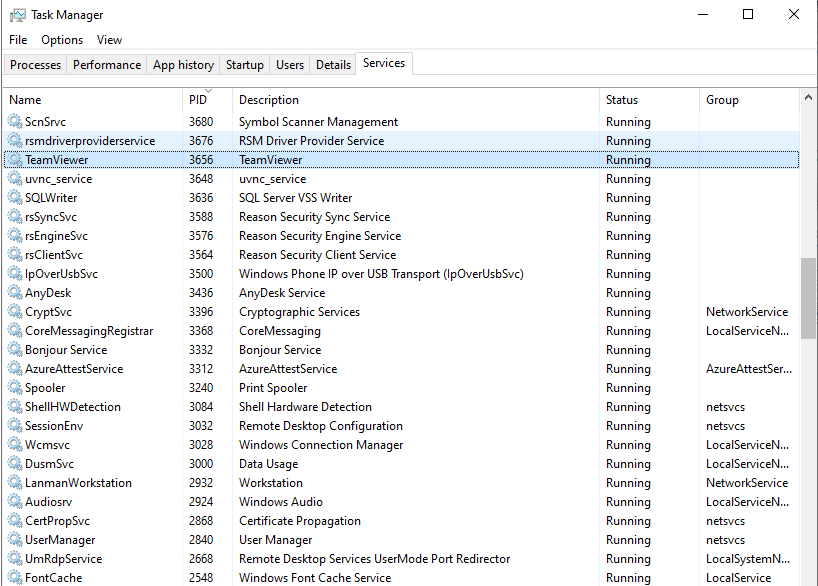
Task: Select 'Remote Desktop Configuration' description
Action: click(320, 426)
